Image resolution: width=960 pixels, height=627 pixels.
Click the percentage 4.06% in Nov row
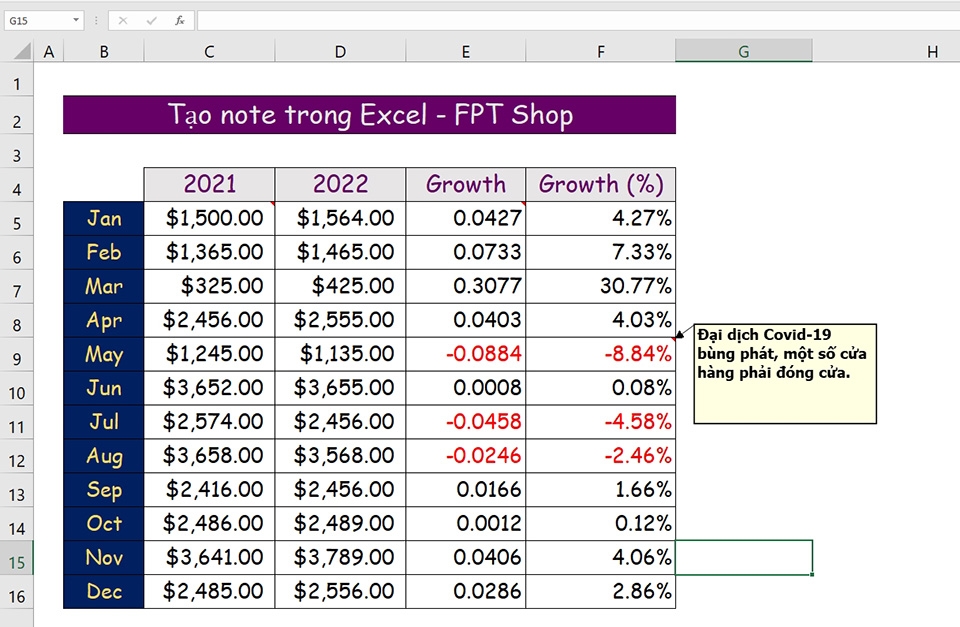[601, 557]
